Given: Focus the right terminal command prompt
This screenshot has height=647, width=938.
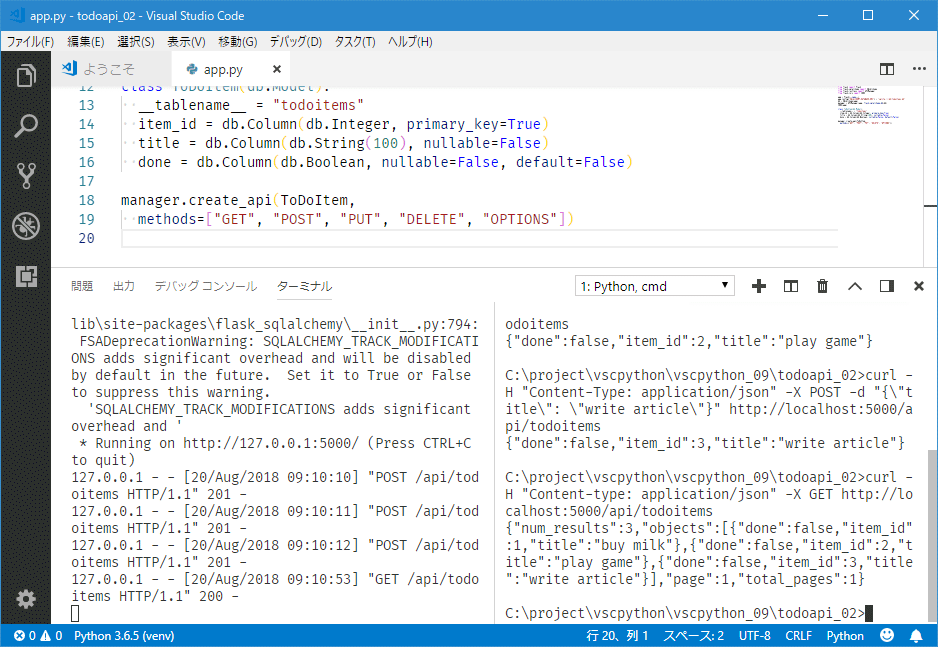Looking at the screenshot, I should pos(688,613).
